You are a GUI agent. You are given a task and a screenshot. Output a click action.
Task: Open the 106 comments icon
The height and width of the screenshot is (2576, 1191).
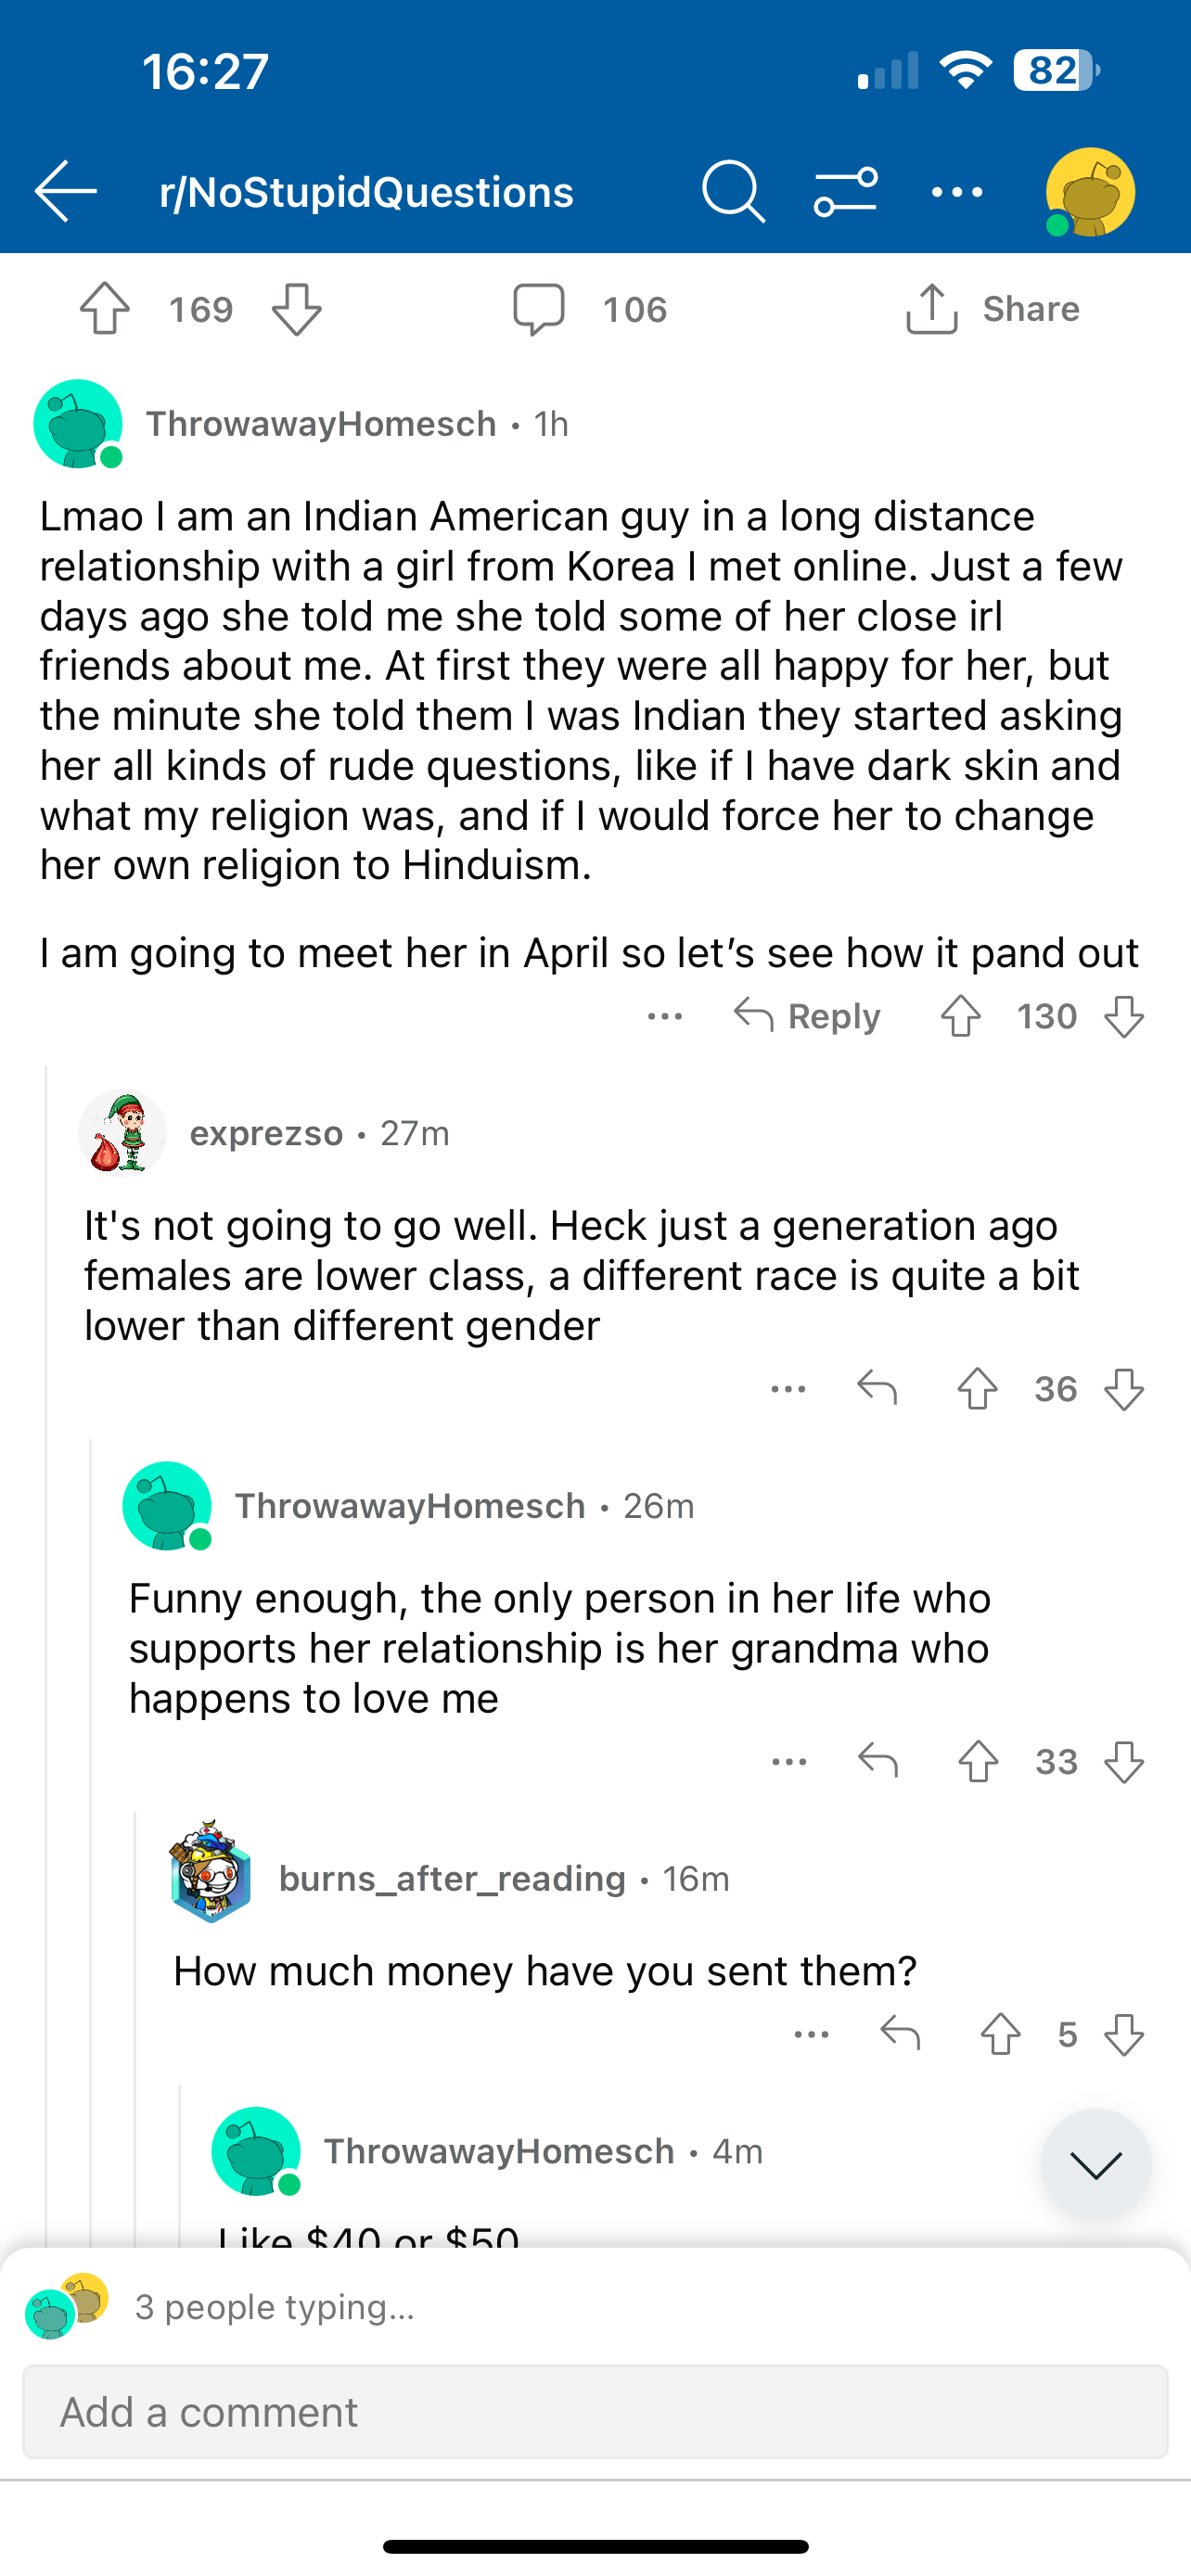pyautogui.click(x=539, y=309)
